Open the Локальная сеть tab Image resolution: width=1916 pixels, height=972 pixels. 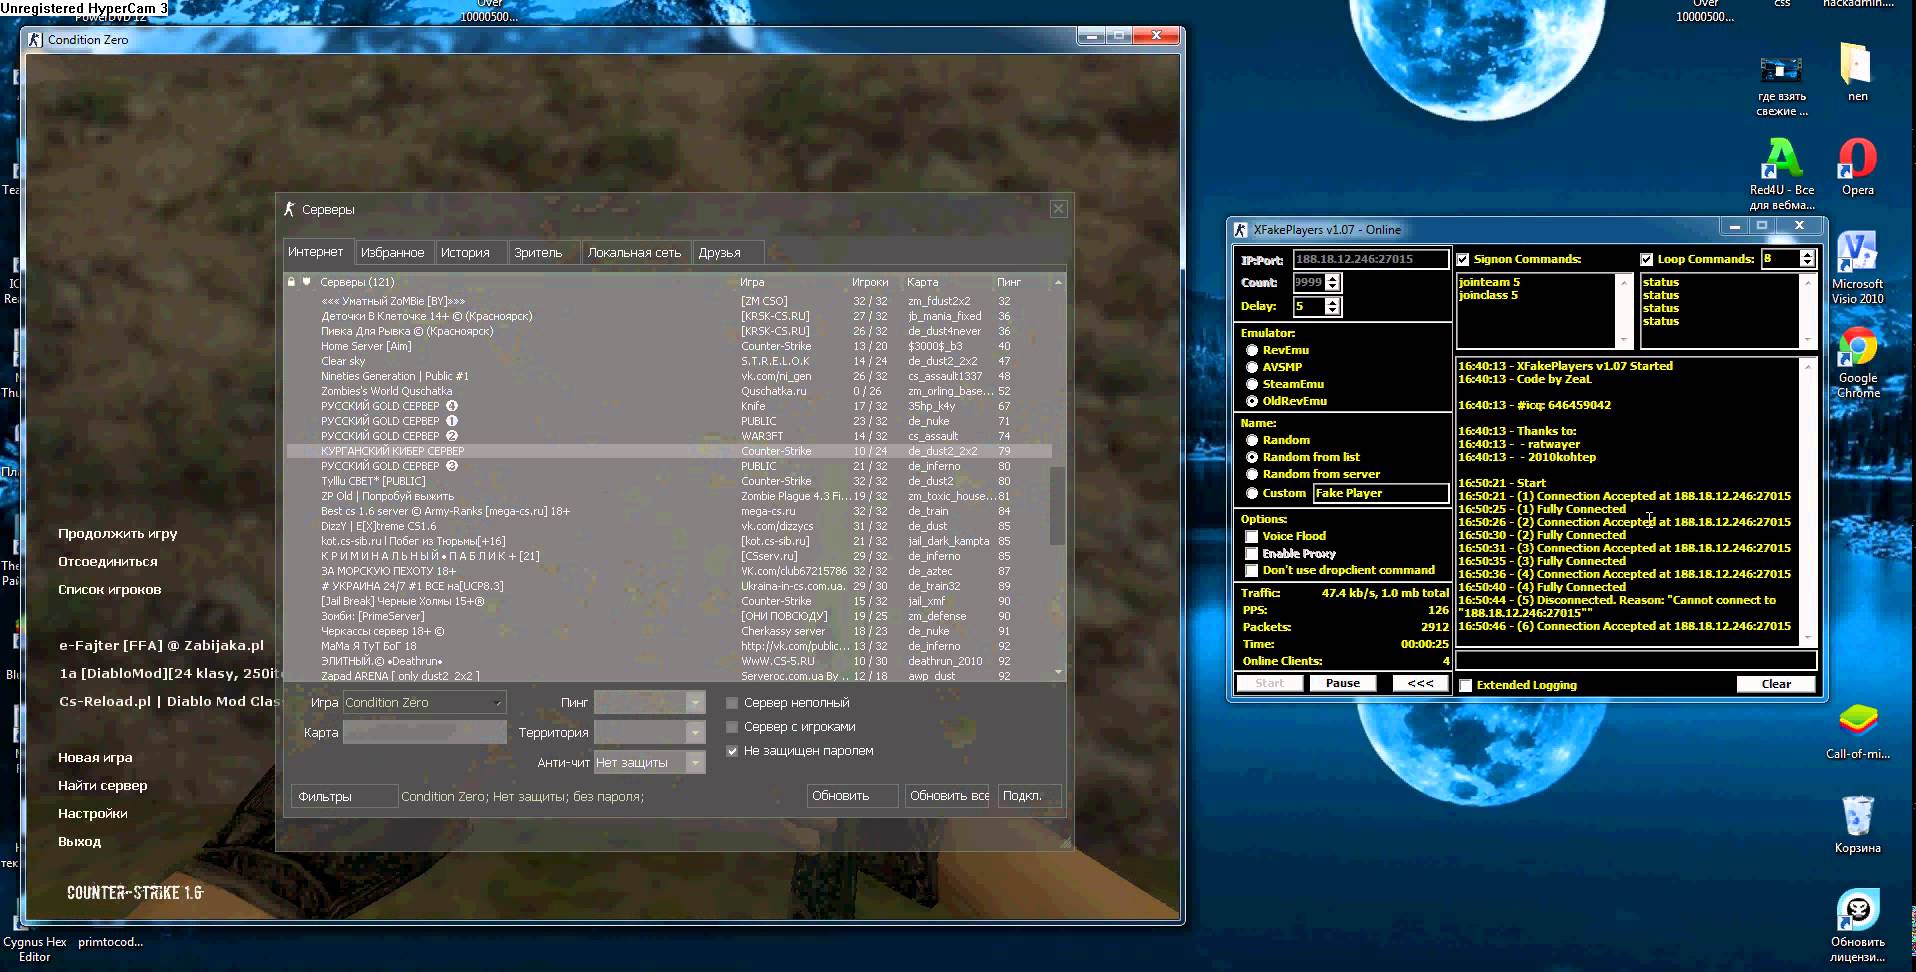(x=634, y=253)
